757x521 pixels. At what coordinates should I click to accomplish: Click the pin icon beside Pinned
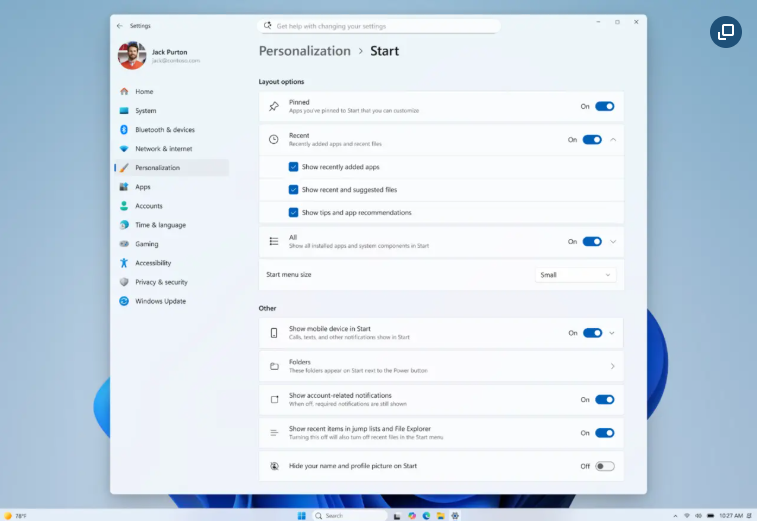tap(274, 106)
